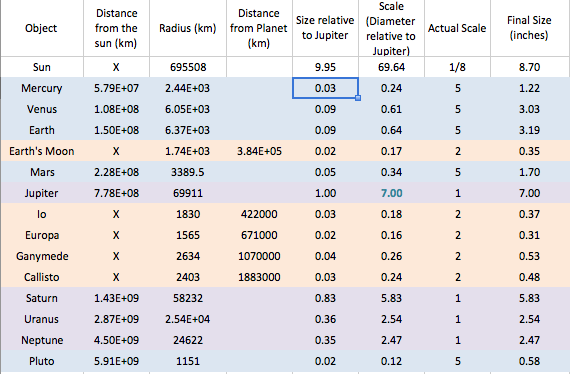Click the Radius (km) header cell
This screenshot has width=570, height=374.
click(x=188, y=28)
